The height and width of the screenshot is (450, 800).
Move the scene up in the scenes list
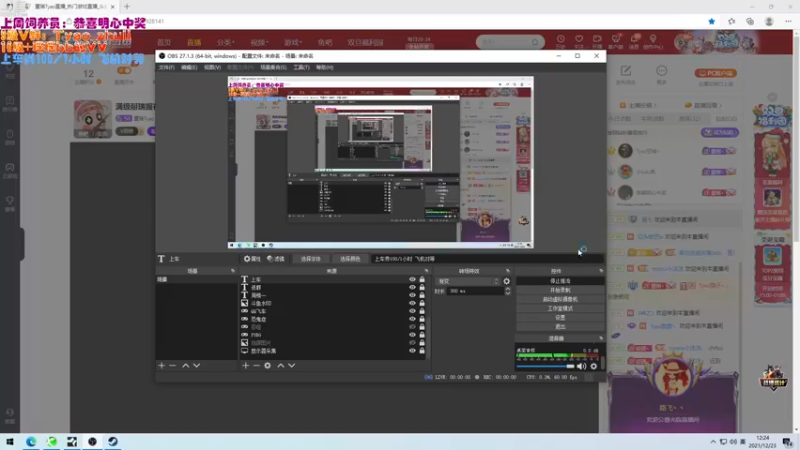[186, 365]
